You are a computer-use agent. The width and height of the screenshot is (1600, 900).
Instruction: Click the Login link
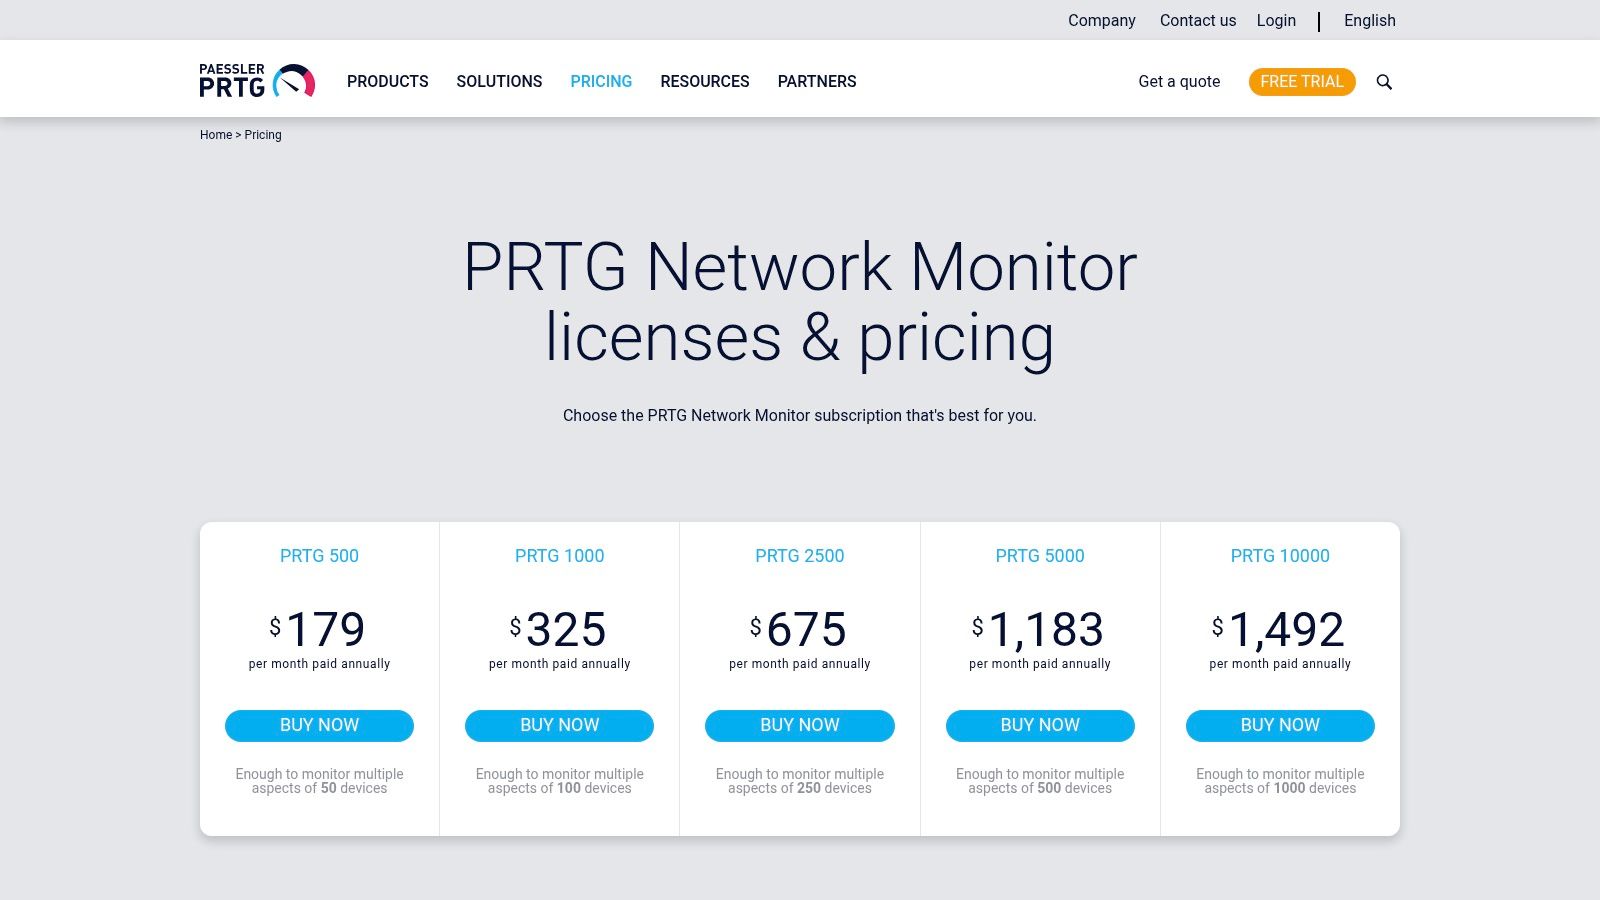click(x=1275, y=20)
